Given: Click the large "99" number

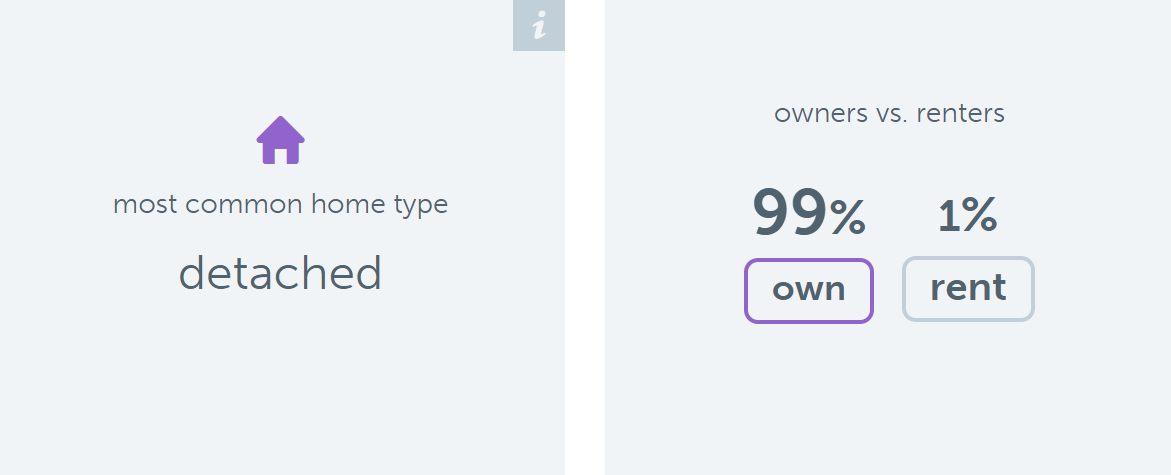Looking at the screenshot, I should click(789, 213).
